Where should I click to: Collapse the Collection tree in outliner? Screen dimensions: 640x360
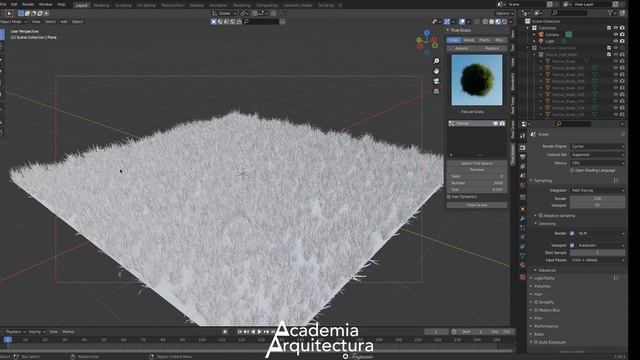[x=528, y=28]
